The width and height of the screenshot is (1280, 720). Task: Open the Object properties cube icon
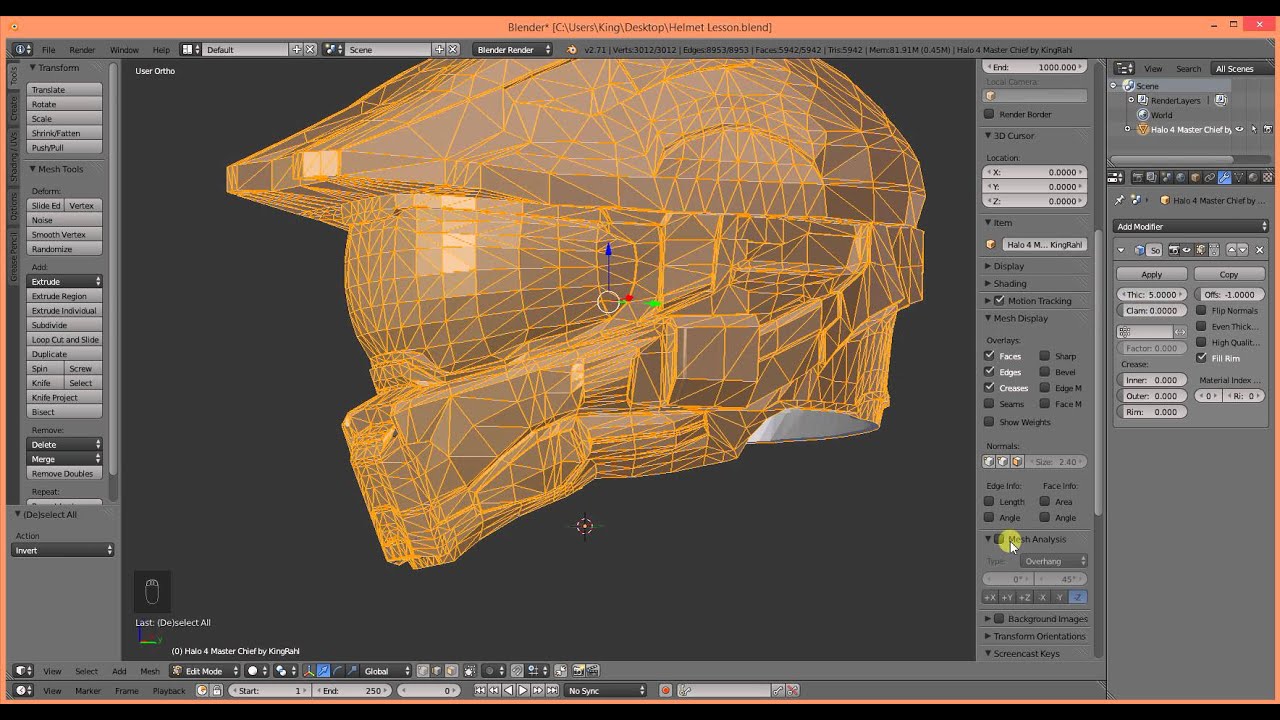(1195, 177)
